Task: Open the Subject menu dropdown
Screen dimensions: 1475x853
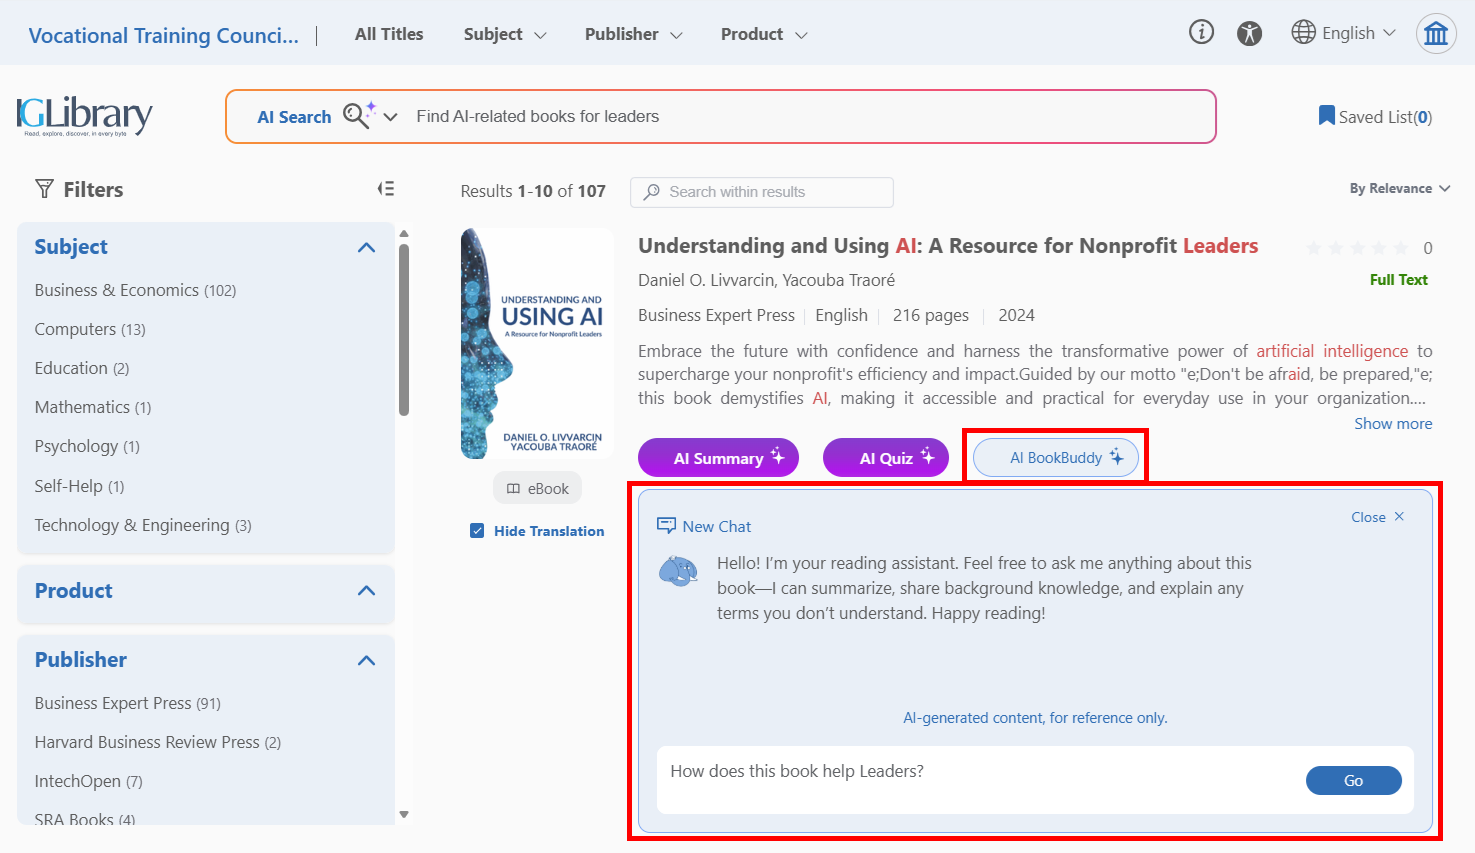Action: [505, 34]
